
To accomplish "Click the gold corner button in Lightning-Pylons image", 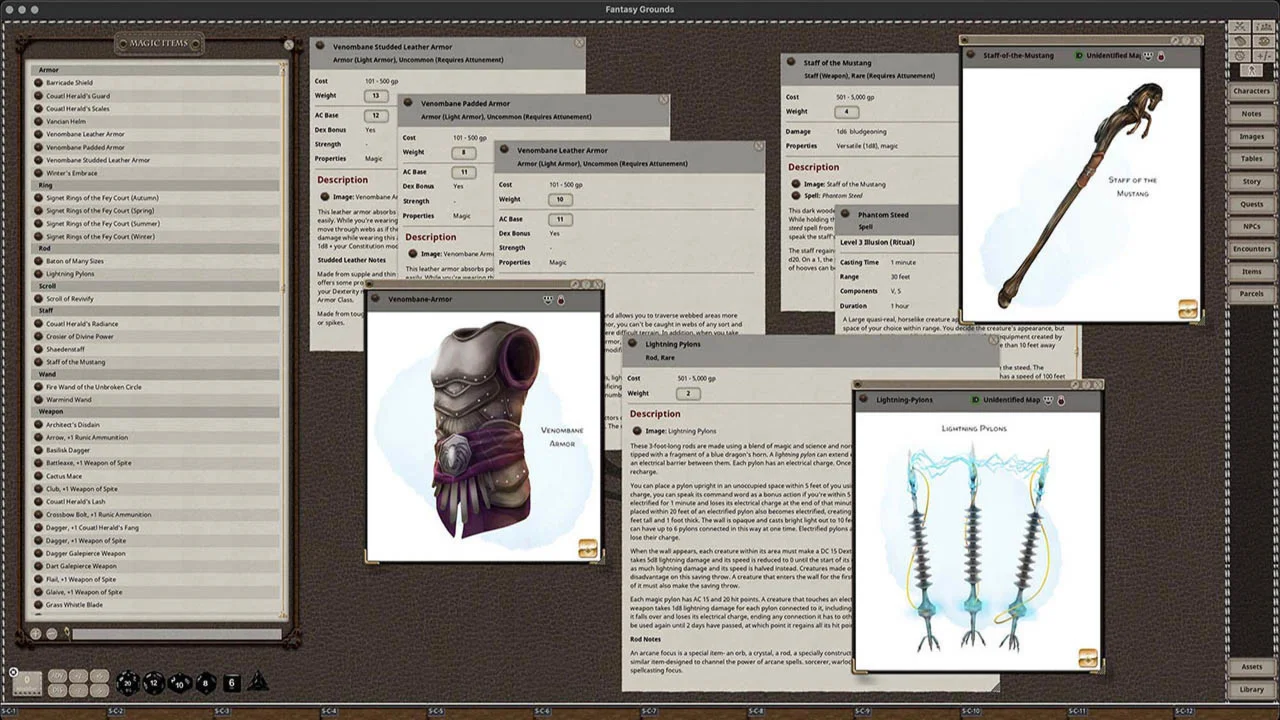I will coord(1088,658).
